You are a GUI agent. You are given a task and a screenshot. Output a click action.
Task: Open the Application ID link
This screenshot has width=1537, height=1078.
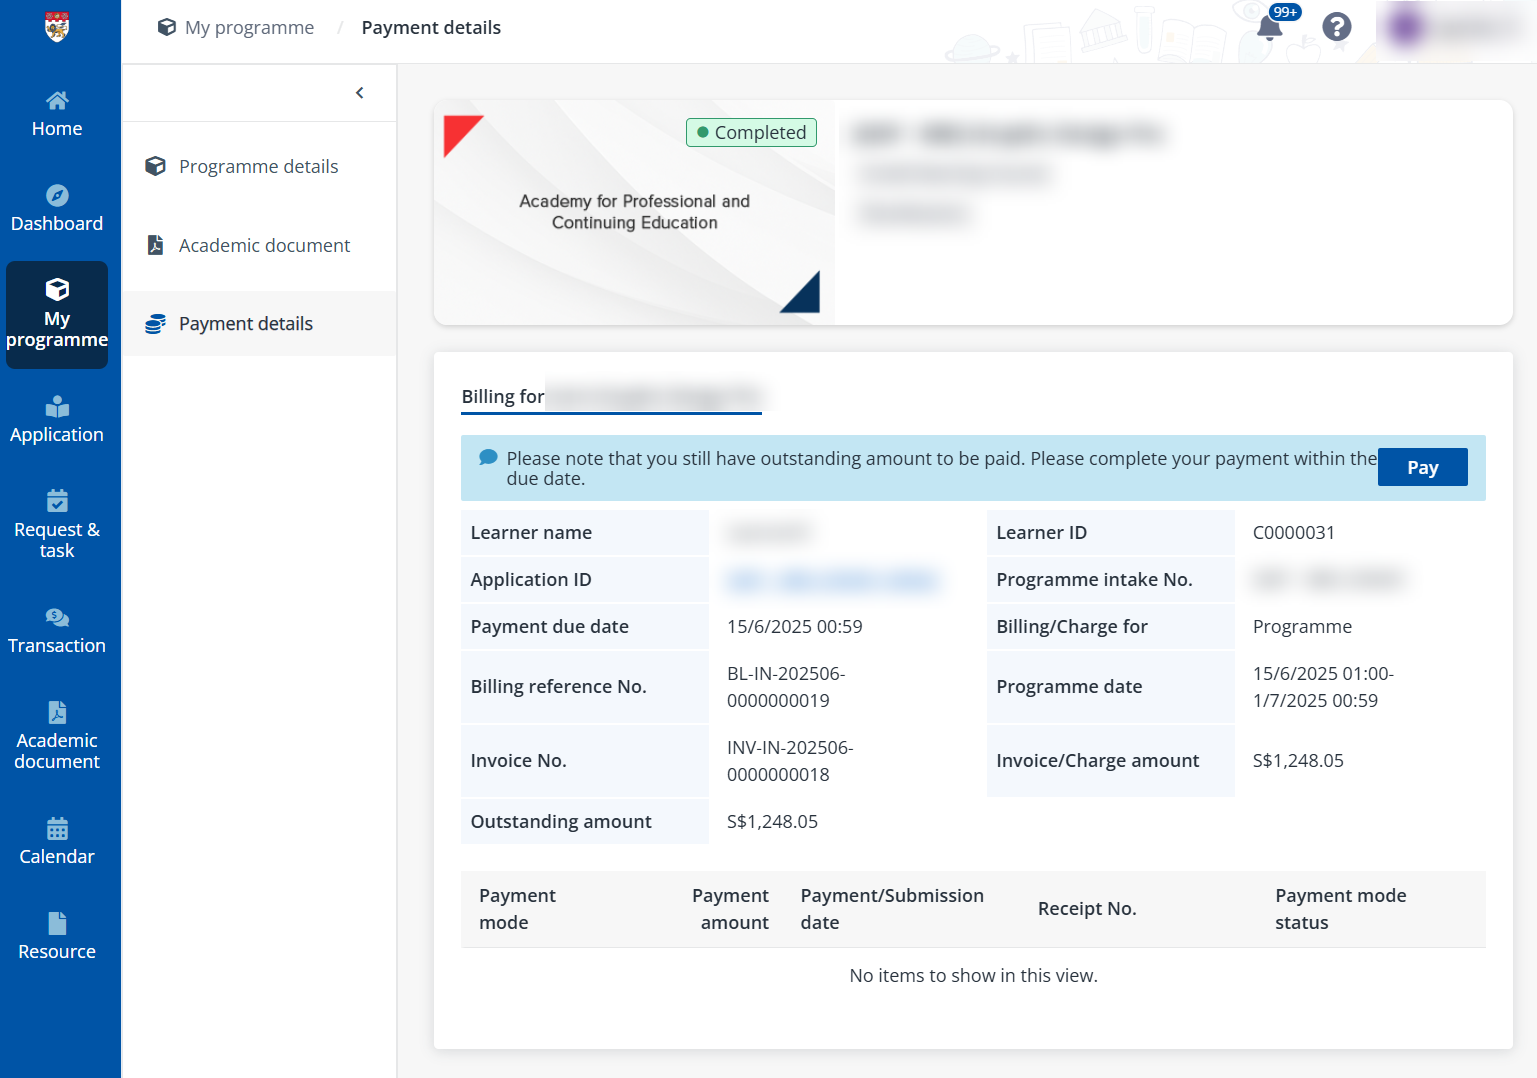click(832, 580)
